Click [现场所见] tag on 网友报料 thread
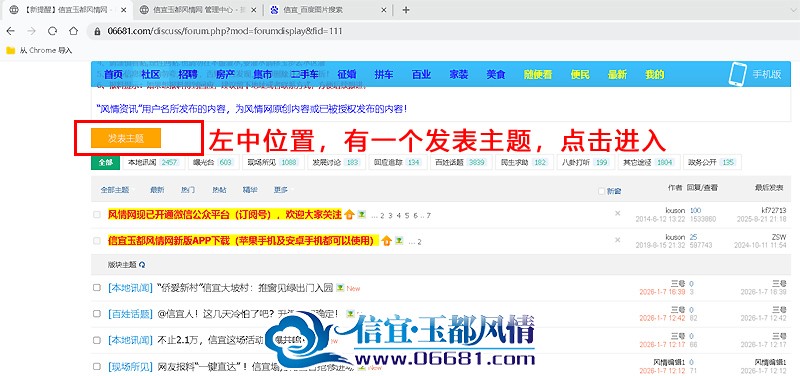800x376 pixels. coord(130,366)
